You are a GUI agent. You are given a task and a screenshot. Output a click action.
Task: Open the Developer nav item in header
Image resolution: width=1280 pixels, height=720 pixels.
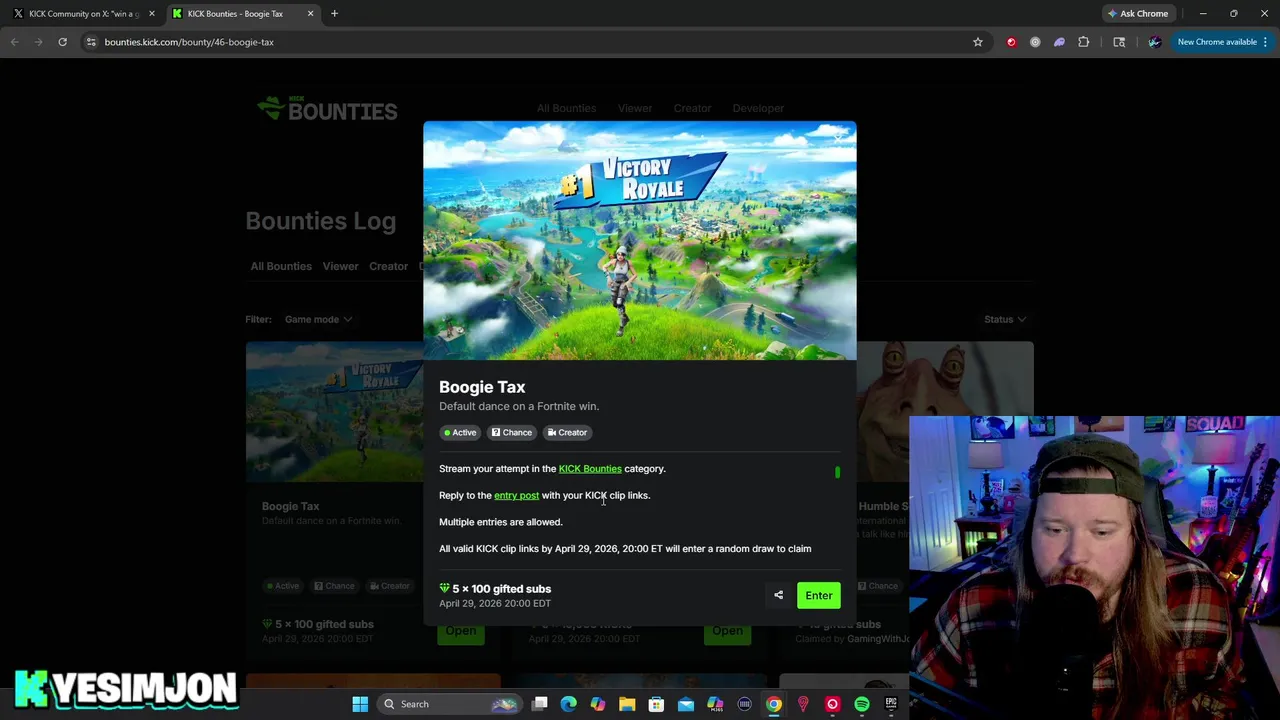(x=758, y=108)
